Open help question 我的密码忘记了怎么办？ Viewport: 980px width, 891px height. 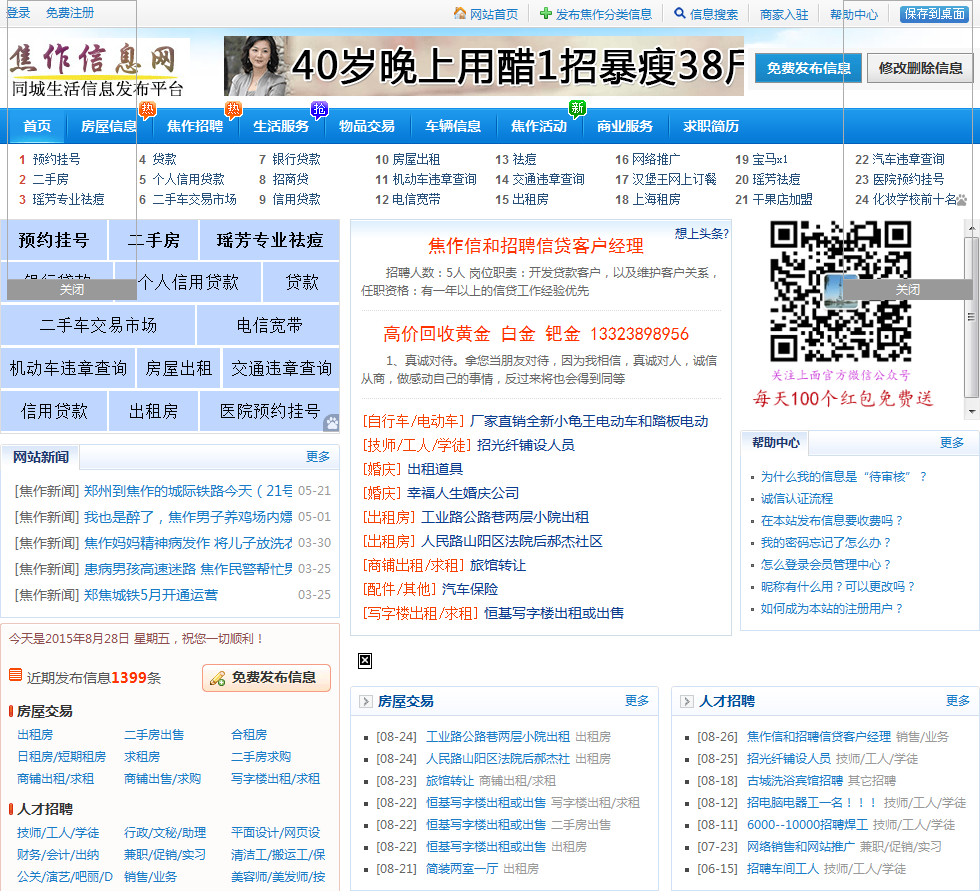tap(827, 543)
